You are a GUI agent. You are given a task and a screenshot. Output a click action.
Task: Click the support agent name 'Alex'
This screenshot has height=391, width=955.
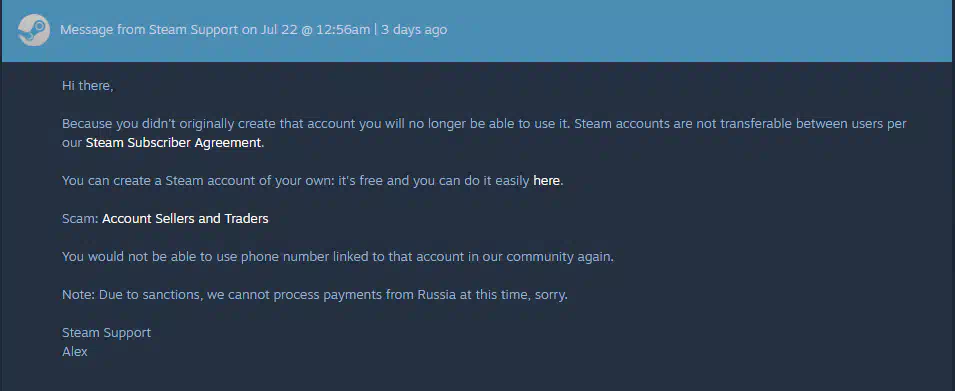coord(75,351)
